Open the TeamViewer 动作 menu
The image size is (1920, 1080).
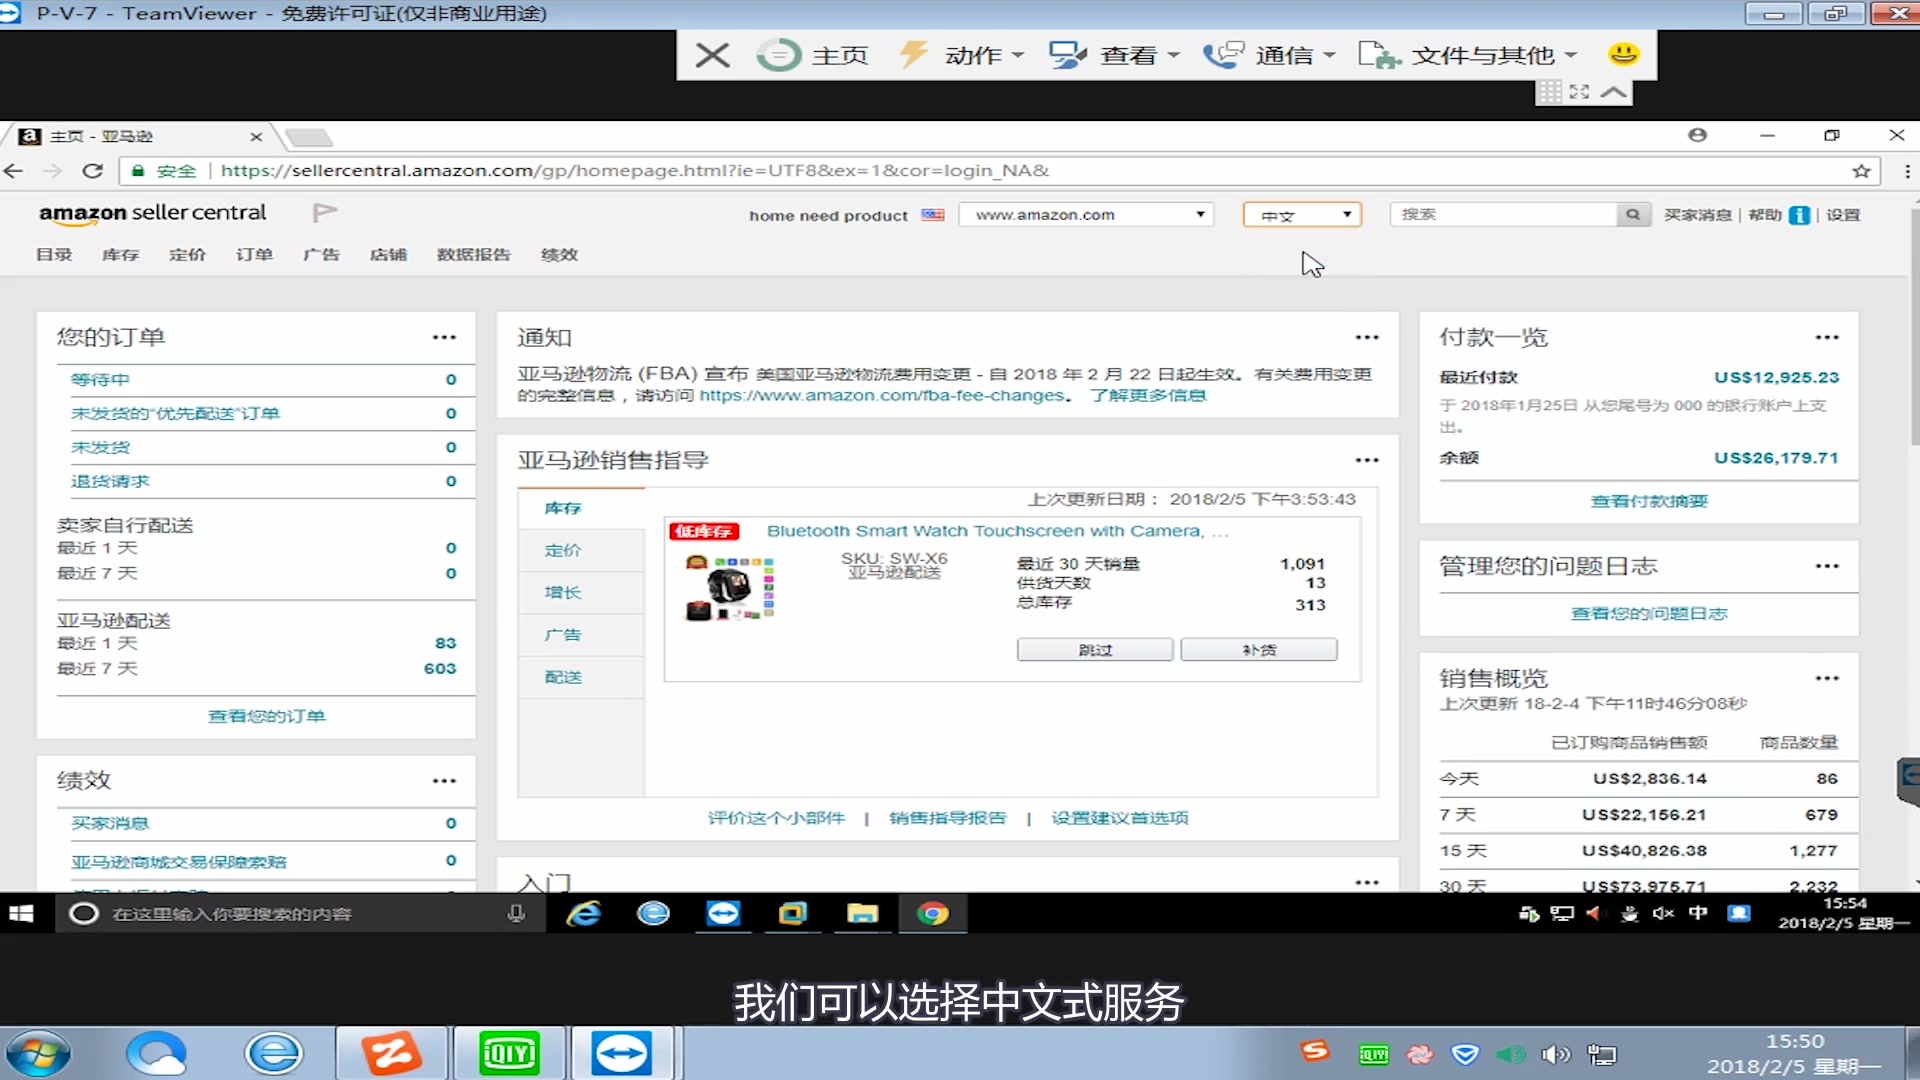961,55
